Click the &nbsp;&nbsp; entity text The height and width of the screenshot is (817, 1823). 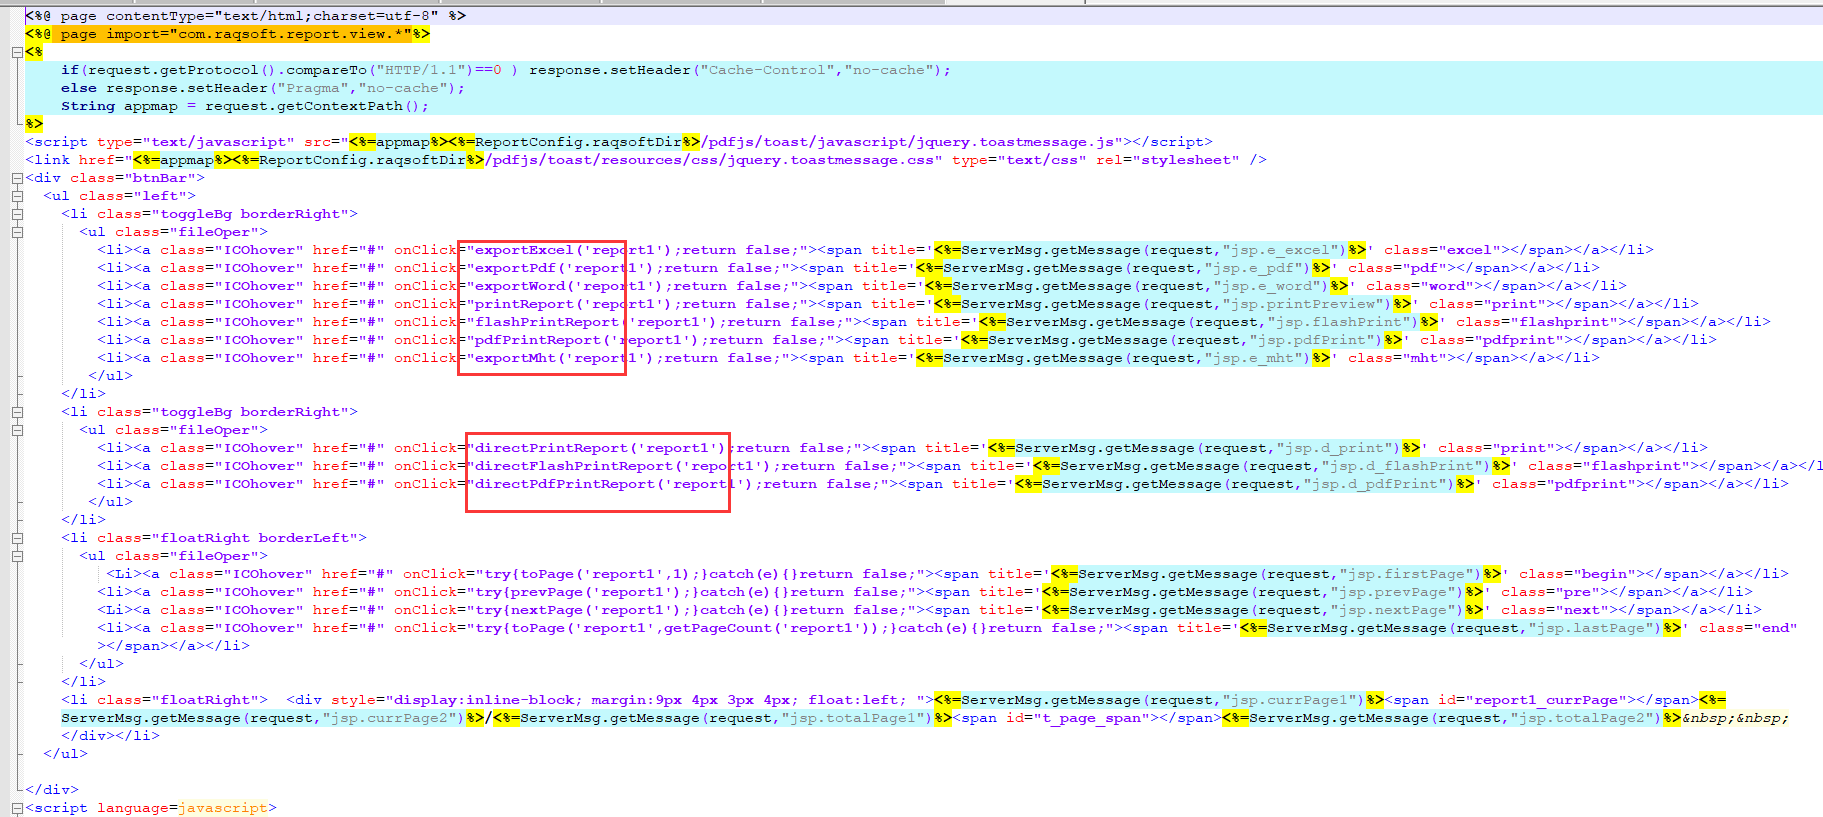pyautogui.click(x=1735, y=718)
